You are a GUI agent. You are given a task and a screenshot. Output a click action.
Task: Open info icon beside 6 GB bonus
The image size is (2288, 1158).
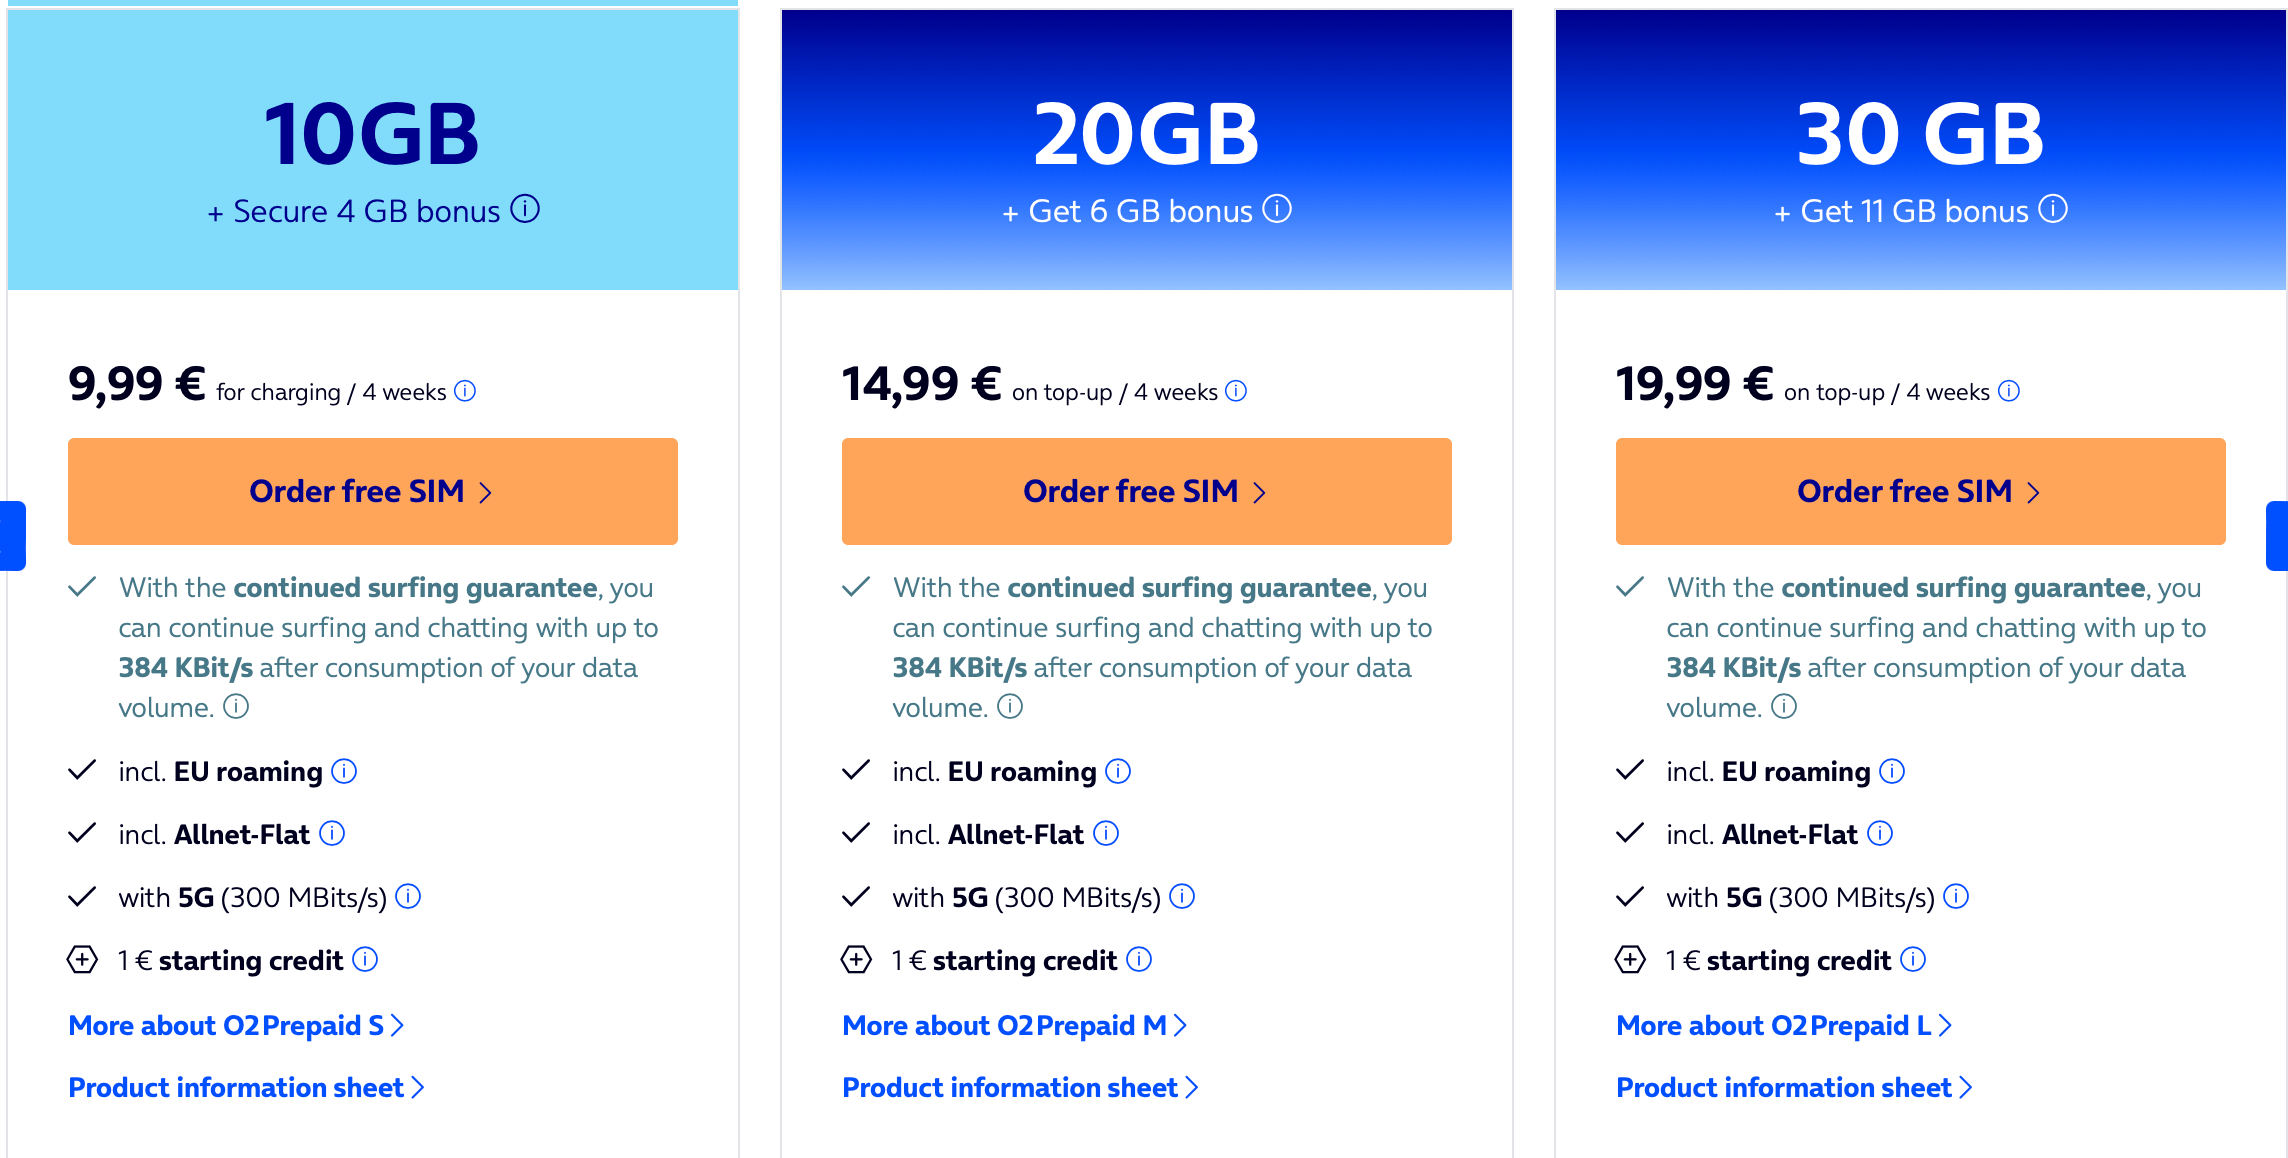(x=1277, y=209)
